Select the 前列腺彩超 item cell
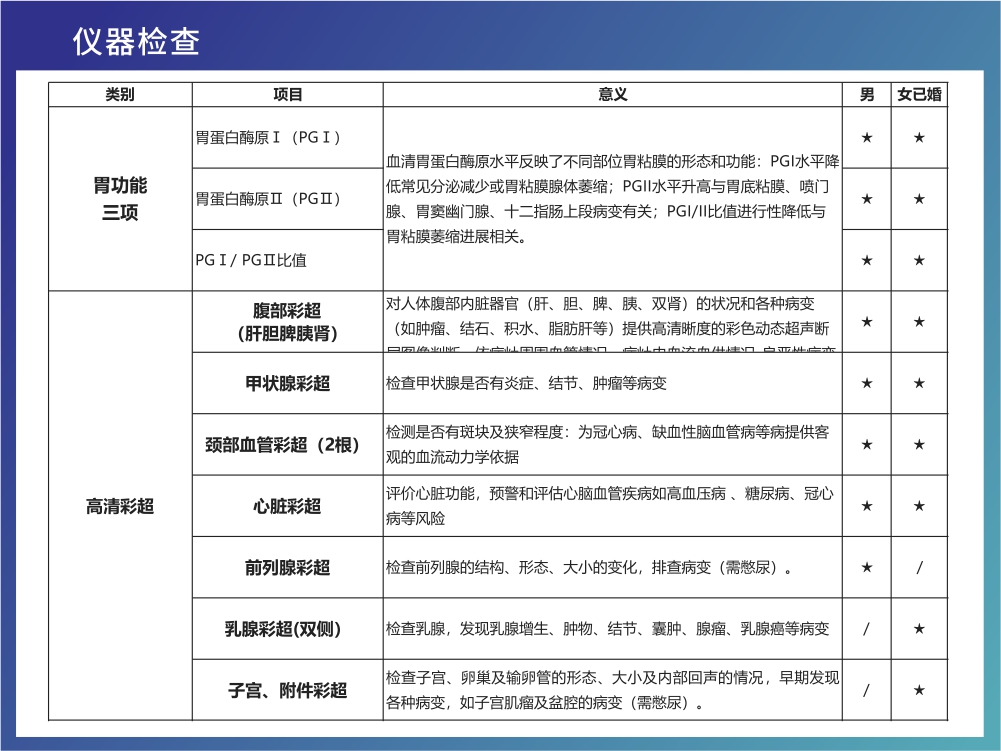Image resolution: width=1001 pixels, height=751 pixels. 287,567
